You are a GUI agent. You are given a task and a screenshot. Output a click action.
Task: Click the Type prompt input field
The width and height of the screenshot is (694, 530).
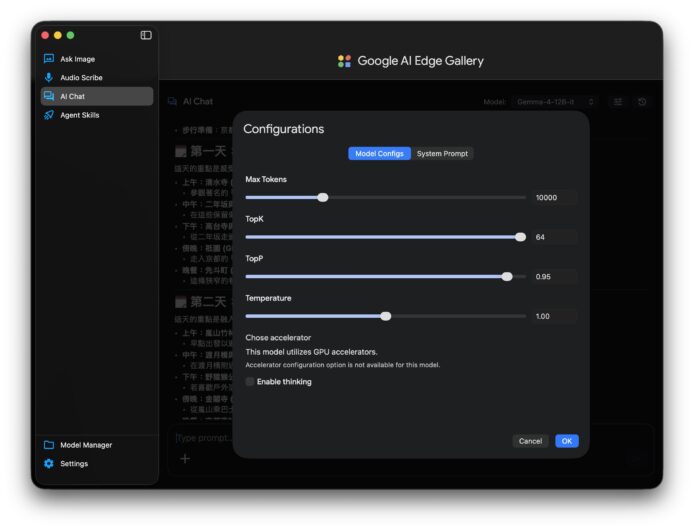tap(410, 438)
